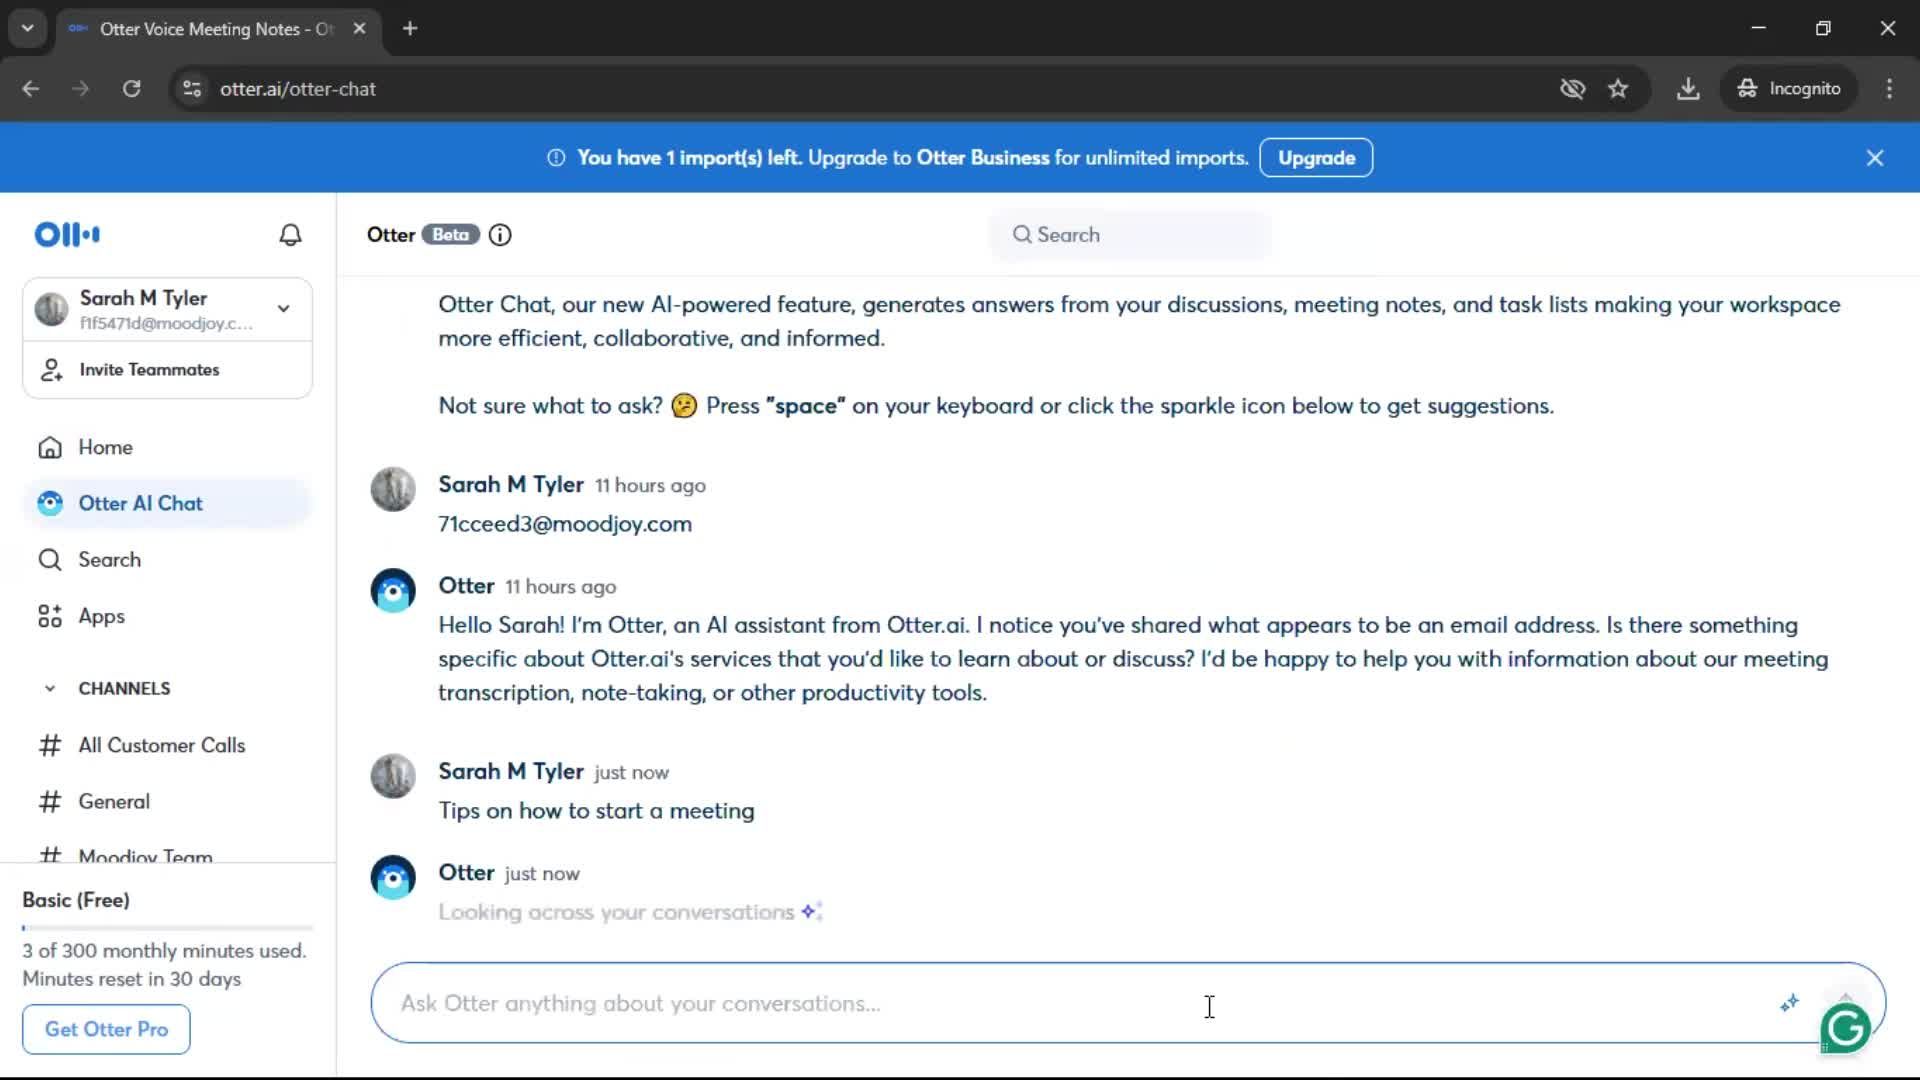Image resolution: width=1920 pixels, height=1080 pixels.
Task: Click the hash icon beside All Customer Calls
Action: (50, 745)
